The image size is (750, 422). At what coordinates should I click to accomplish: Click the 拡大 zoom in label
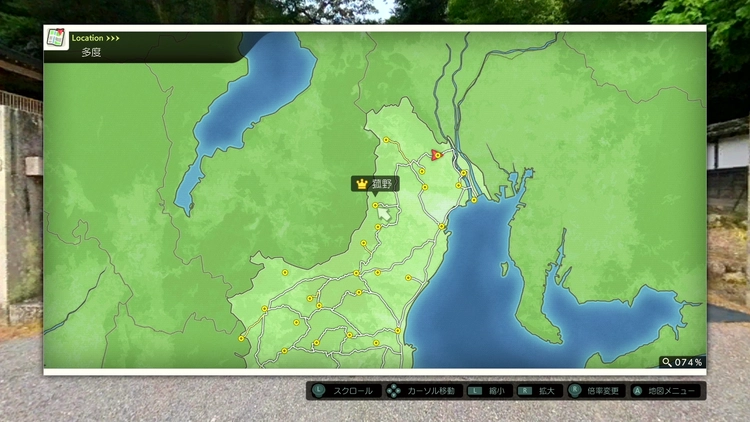point(547,391)
